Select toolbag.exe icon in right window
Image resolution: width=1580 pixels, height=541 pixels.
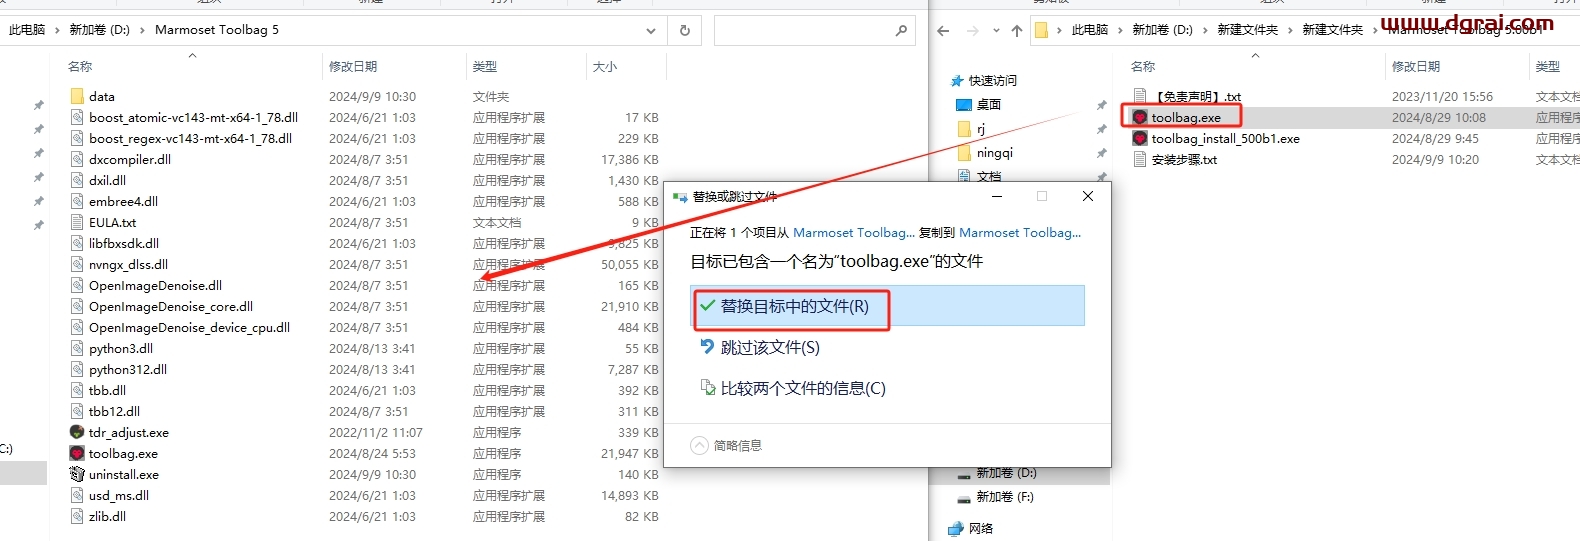point(1140,117)
